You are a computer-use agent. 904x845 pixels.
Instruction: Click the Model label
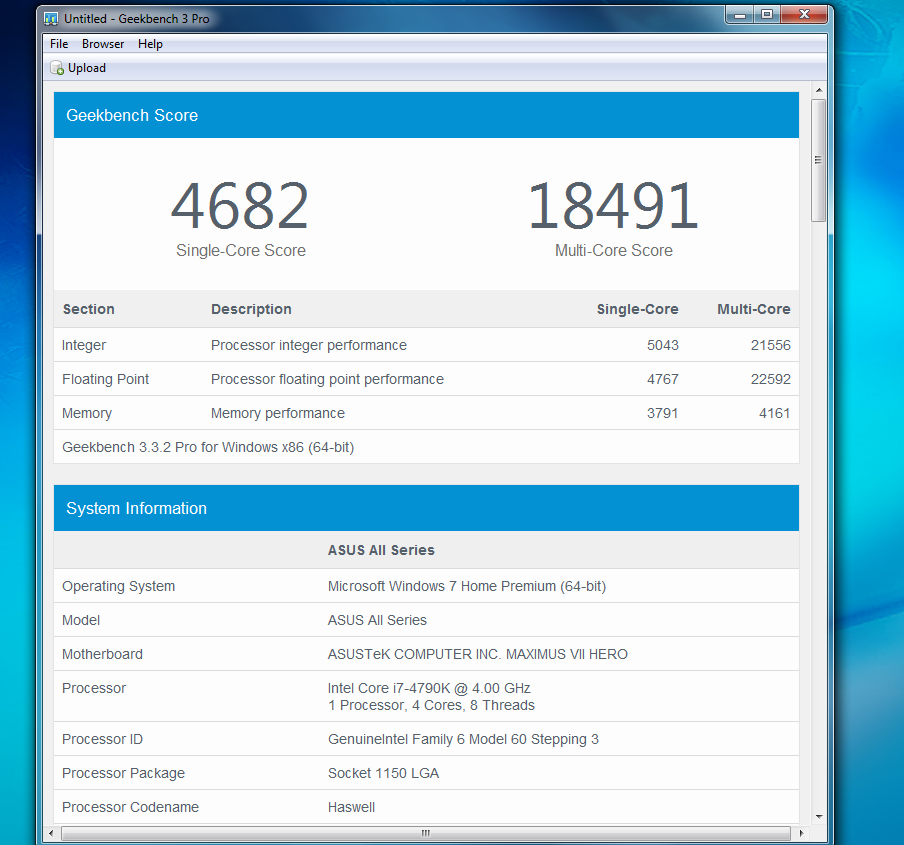point(81,620)
